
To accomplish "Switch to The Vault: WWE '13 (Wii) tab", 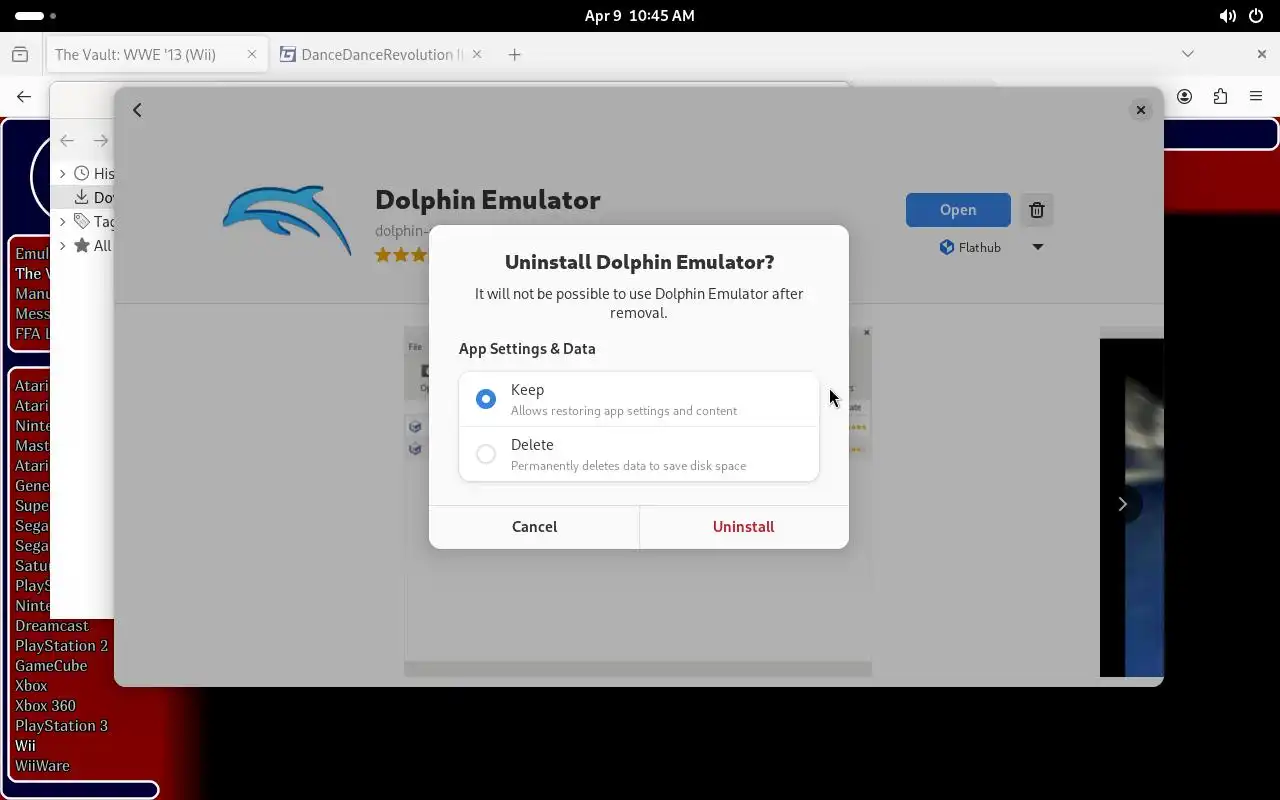I will tap(135, 55).
